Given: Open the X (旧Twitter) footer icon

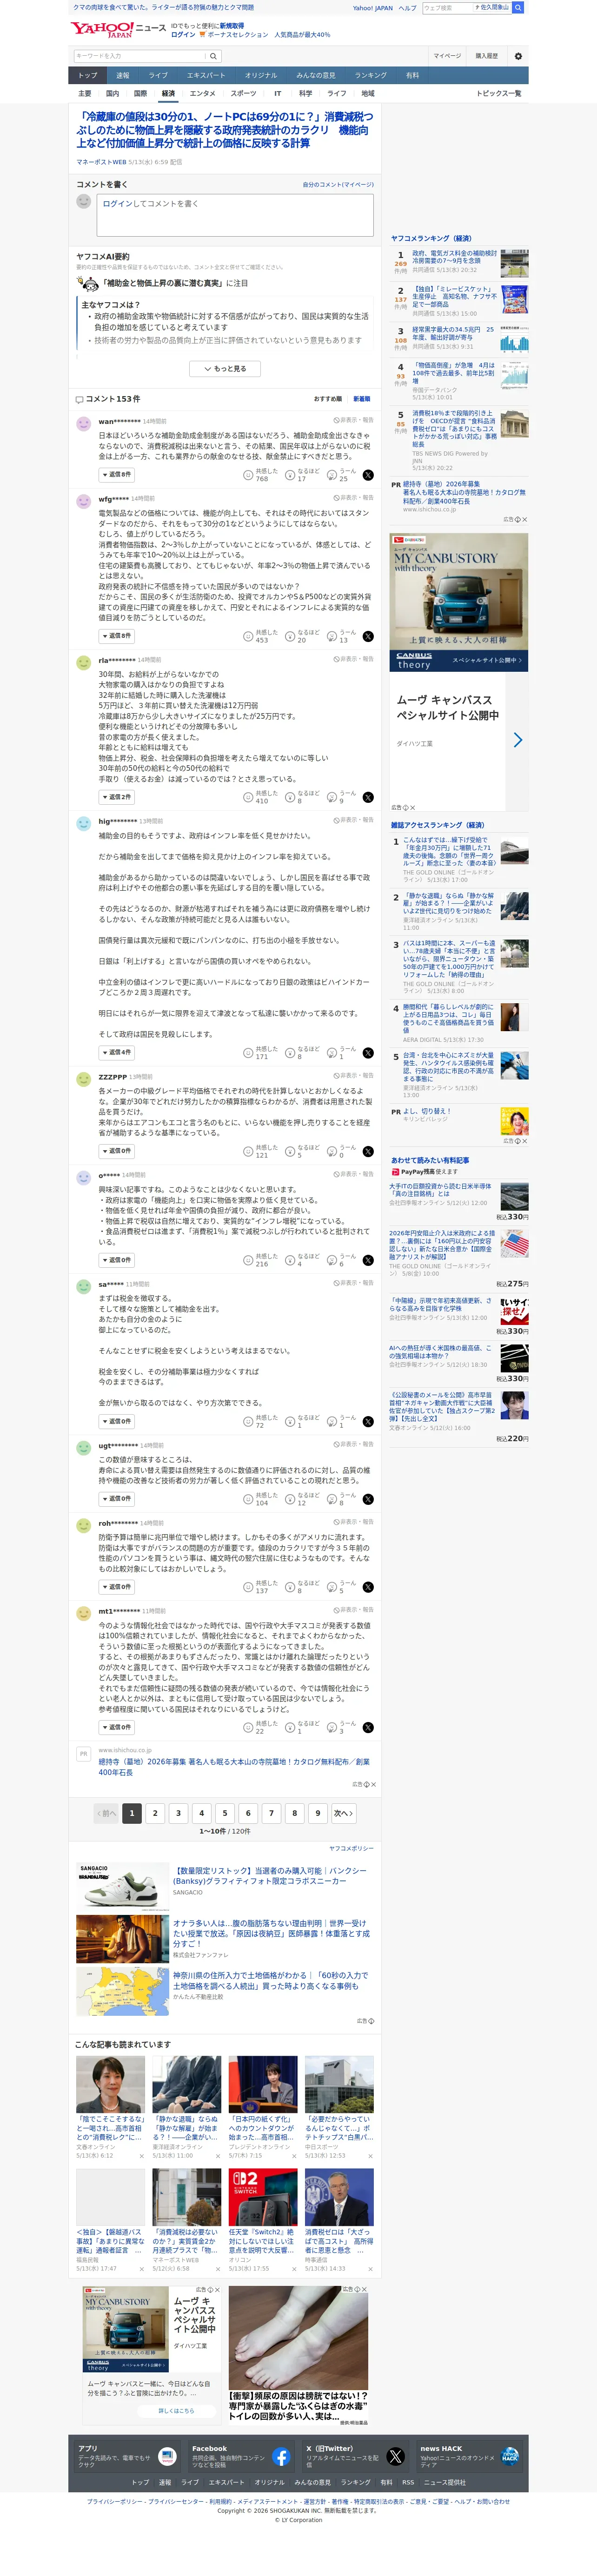Looking at the screenshot, I should coord(395,2456).
